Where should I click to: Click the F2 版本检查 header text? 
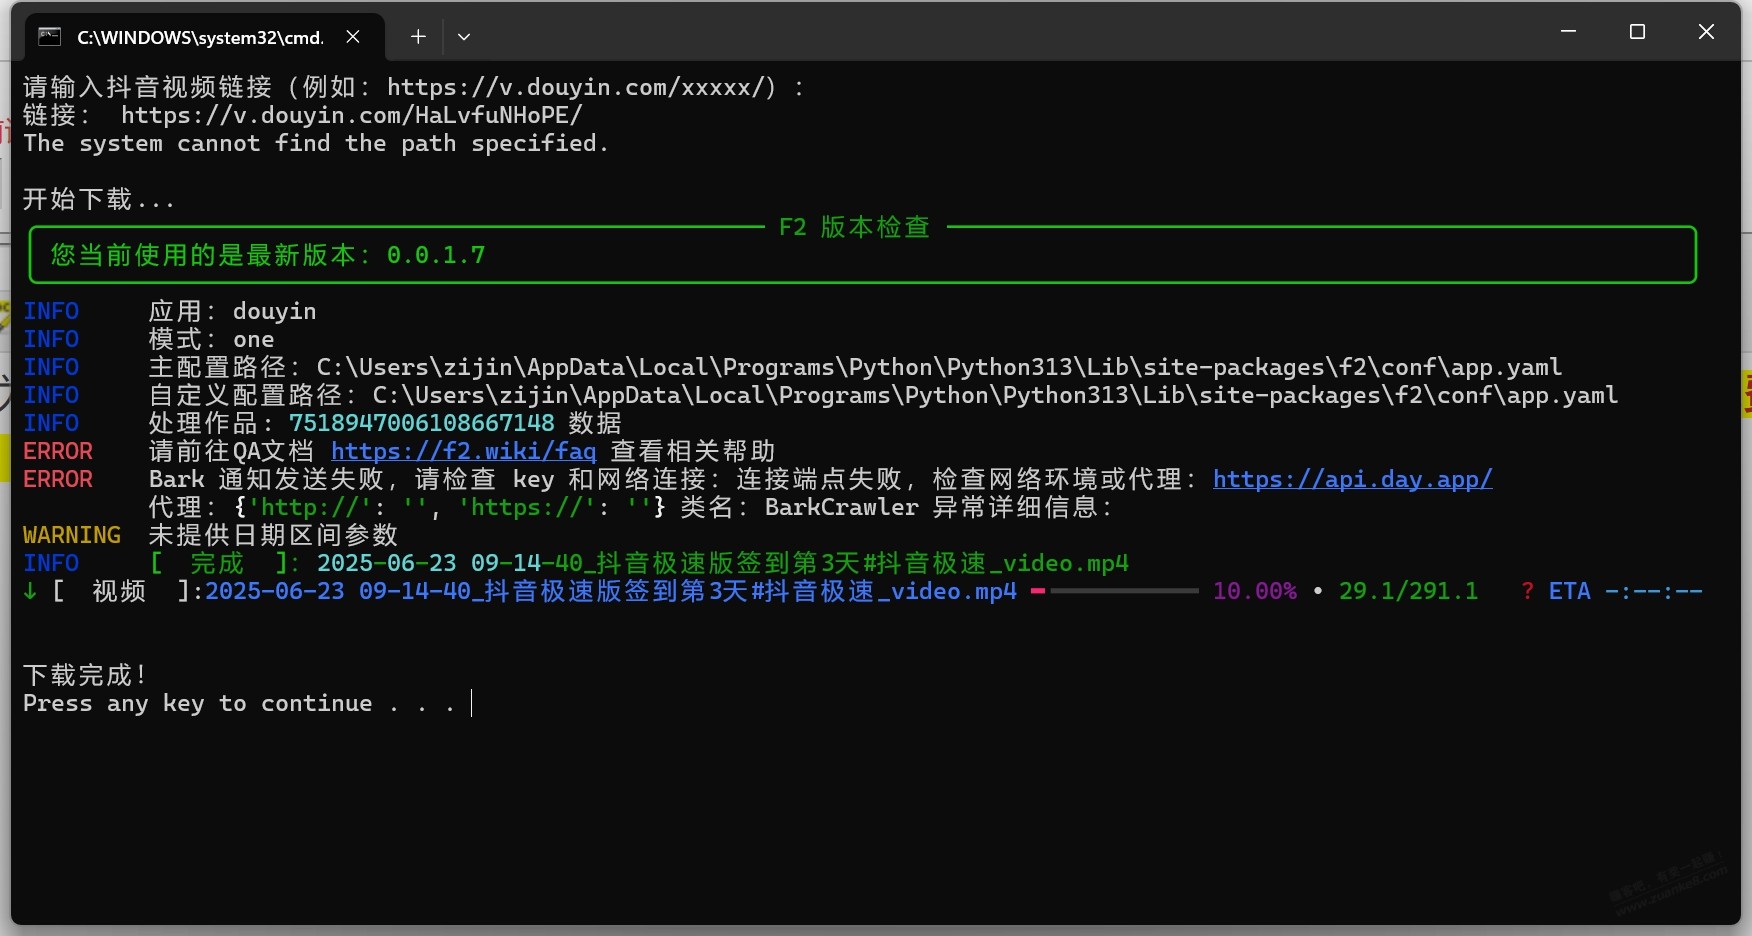click(855, 228)
